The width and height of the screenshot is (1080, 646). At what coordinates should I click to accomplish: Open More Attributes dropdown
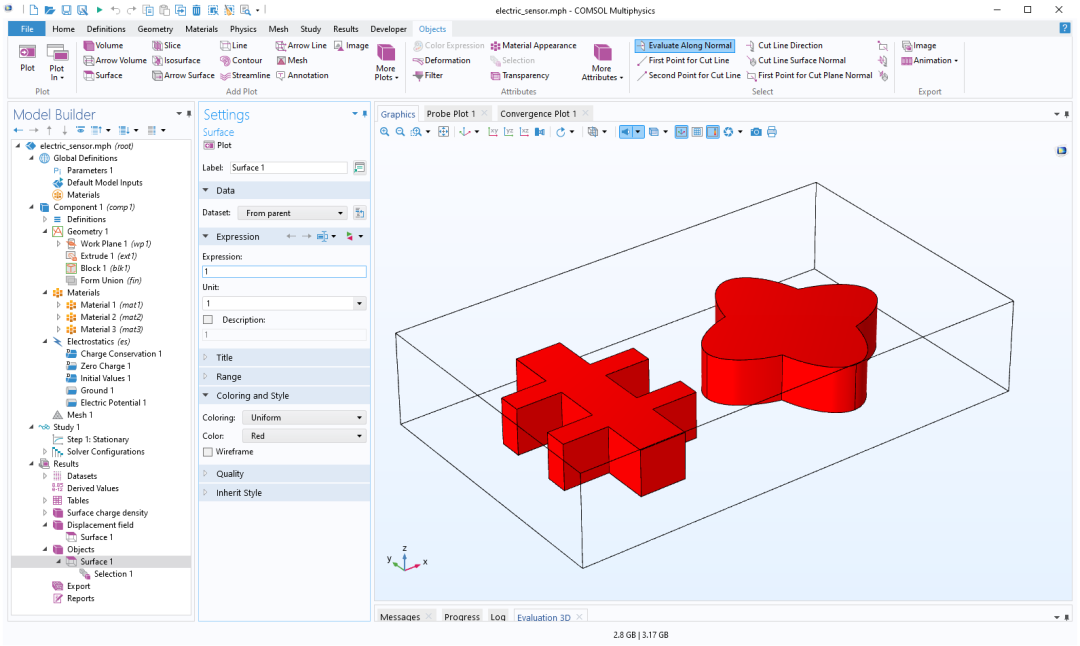602,63
